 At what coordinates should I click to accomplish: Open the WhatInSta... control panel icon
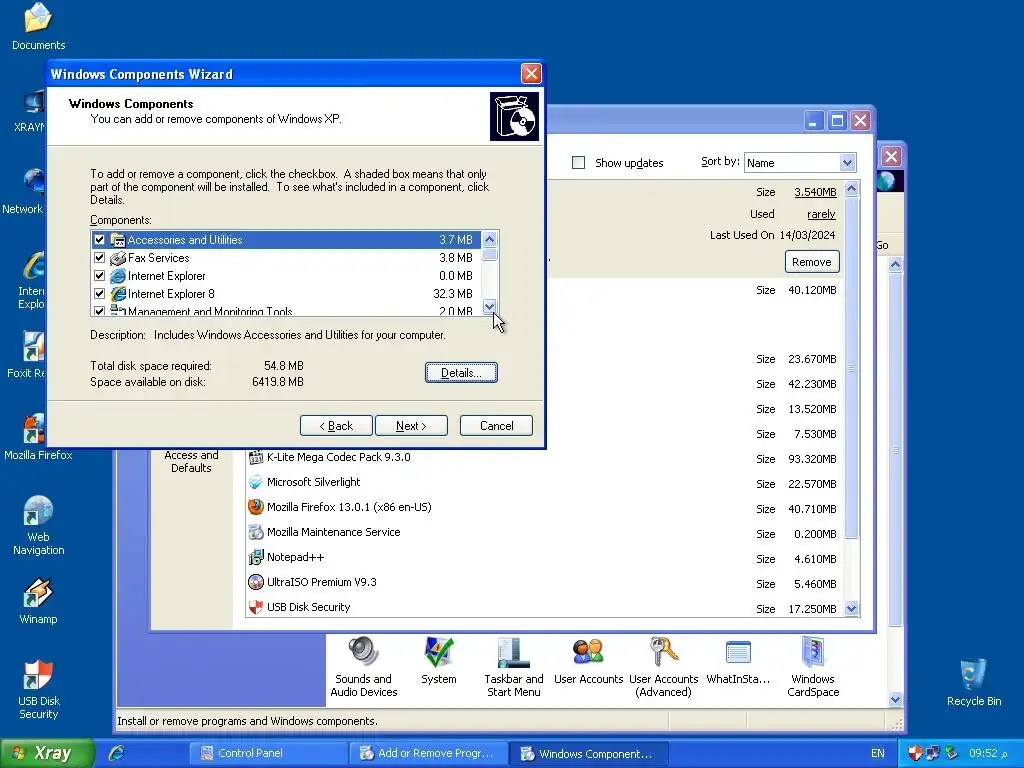(738, 660)
